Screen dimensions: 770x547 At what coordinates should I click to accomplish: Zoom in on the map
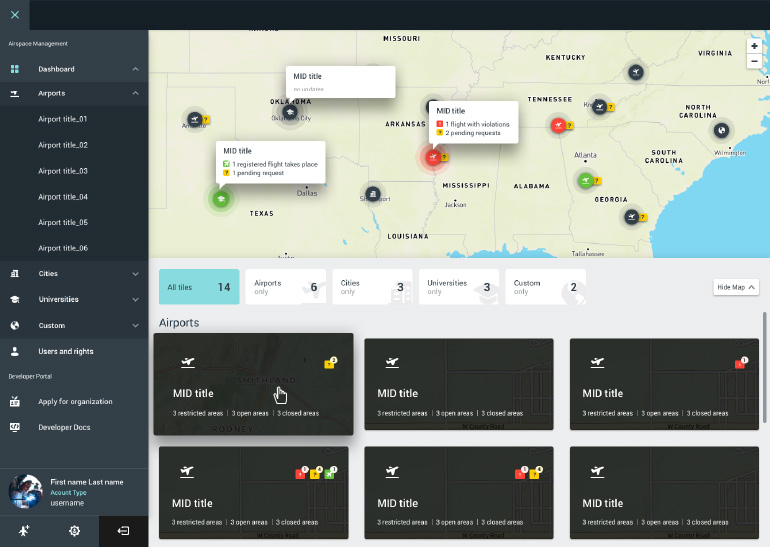(754, 46)
